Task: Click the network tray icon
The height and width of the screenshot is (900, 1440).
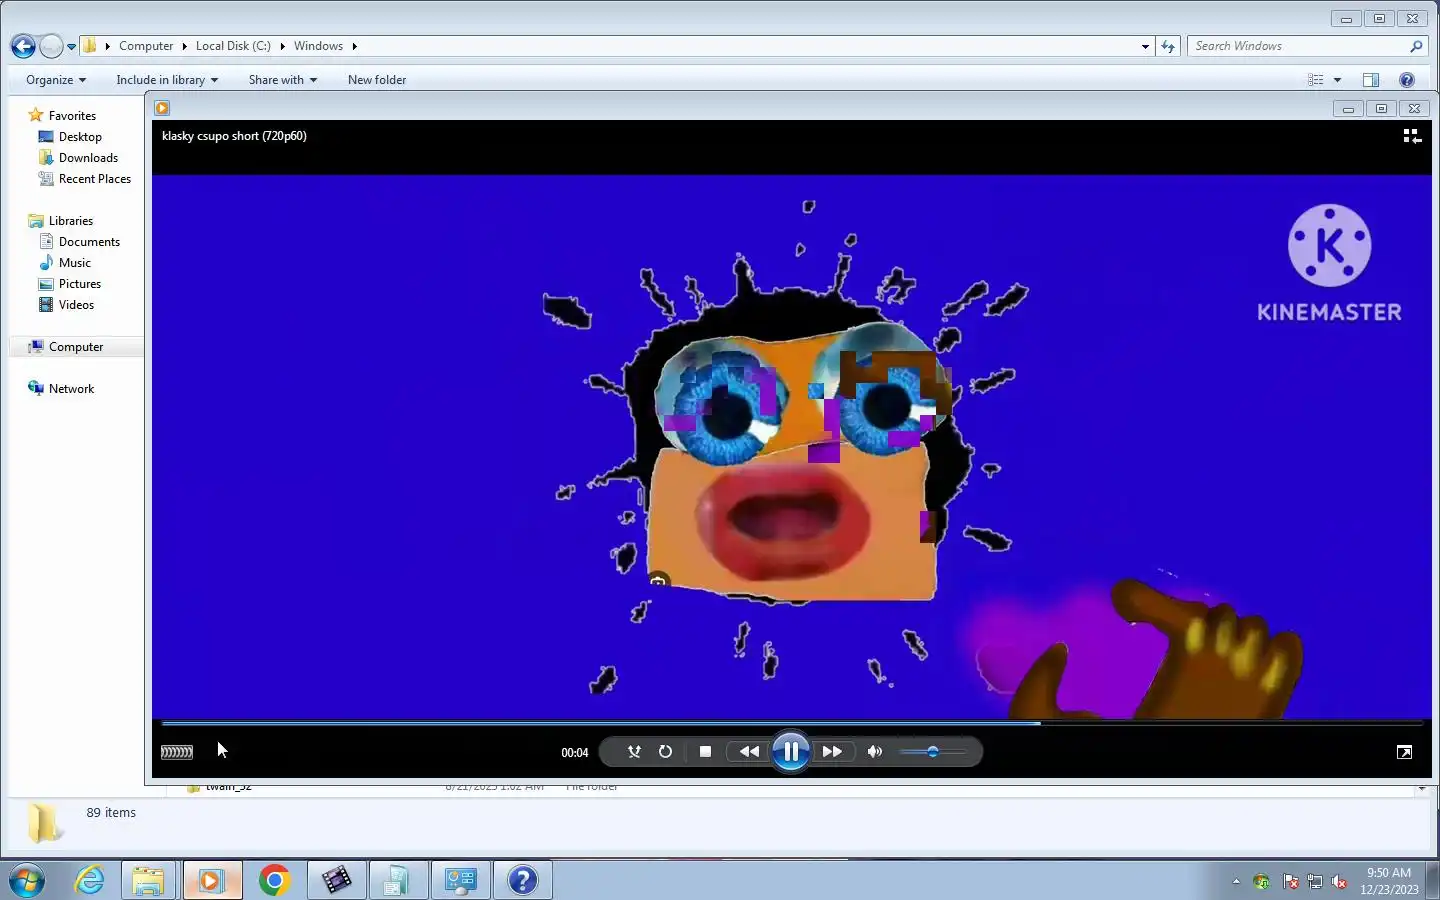Action: [x=1315, y=881]
